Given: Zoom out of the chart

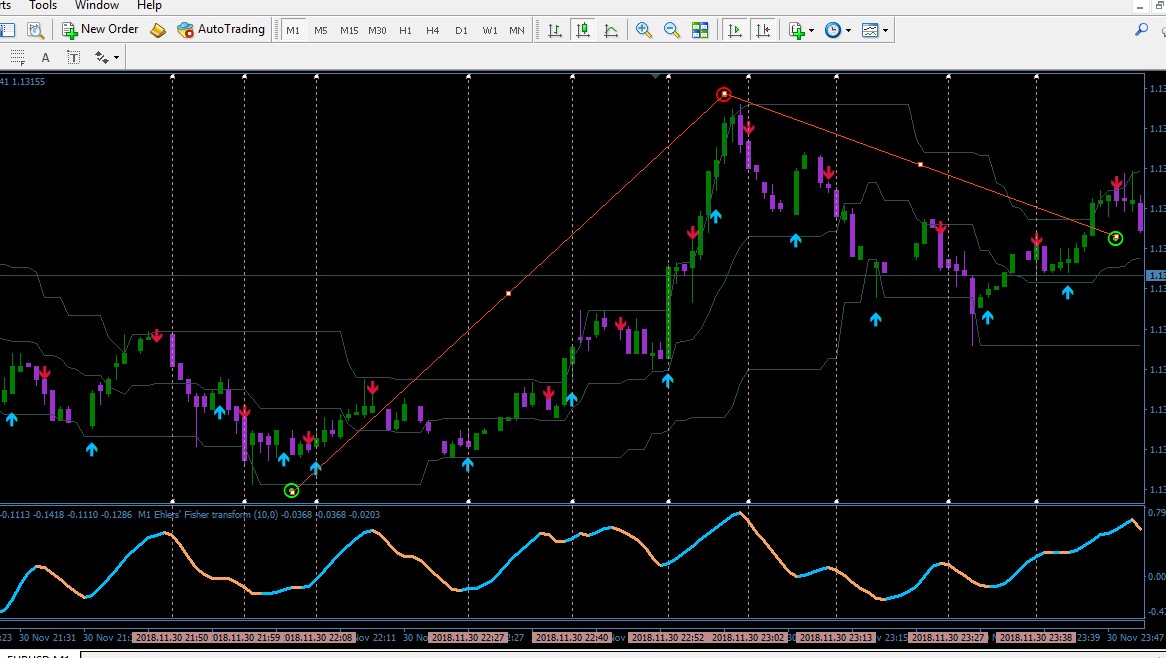Looking at the screenshot, I should pos(671,30).
